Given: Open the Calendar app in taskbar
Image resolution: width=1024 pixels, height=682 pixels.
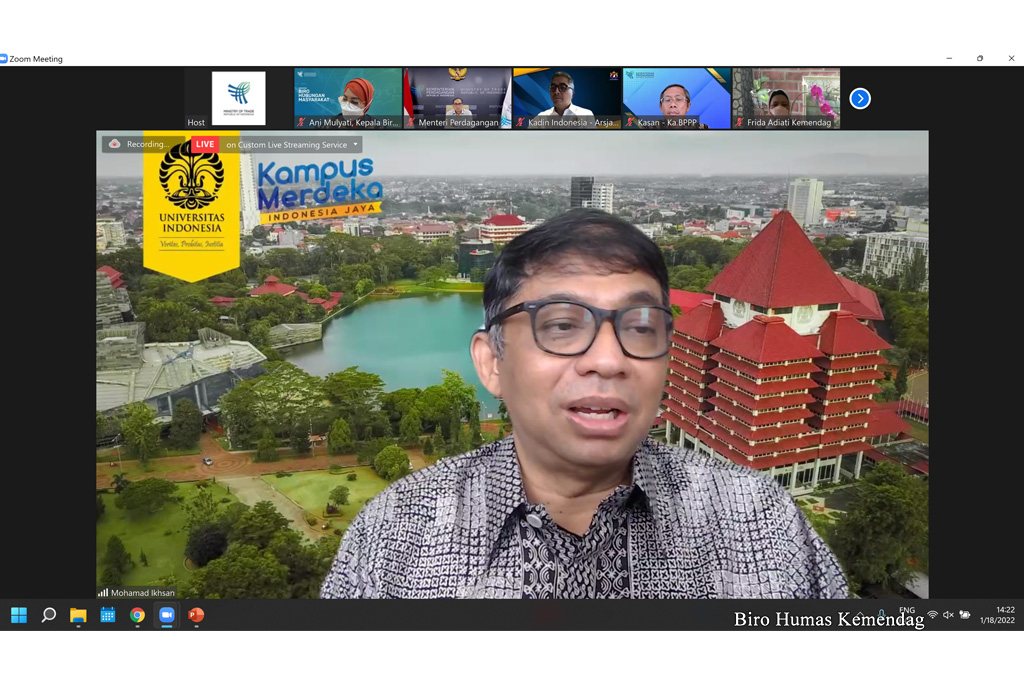Looking at the screenshot, I should (107, 615).
